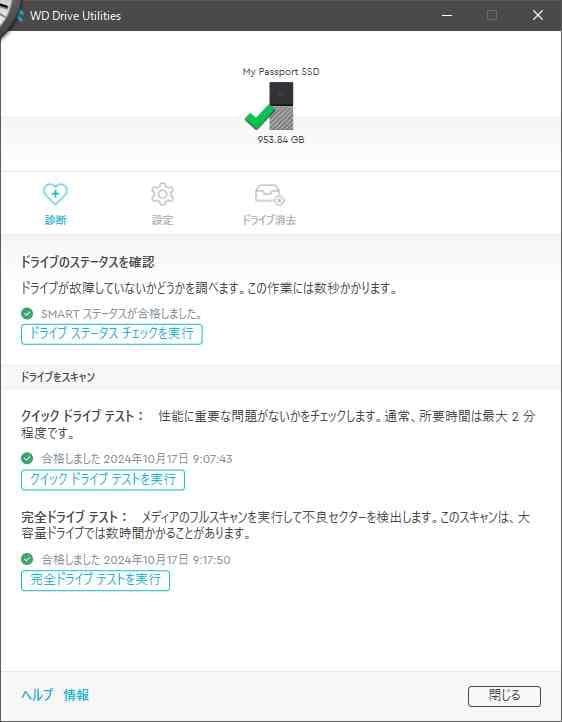Click the WD Drive Utilities title bar logo
The width and height of the screenshot is (562, 722).
pos(19,15)
